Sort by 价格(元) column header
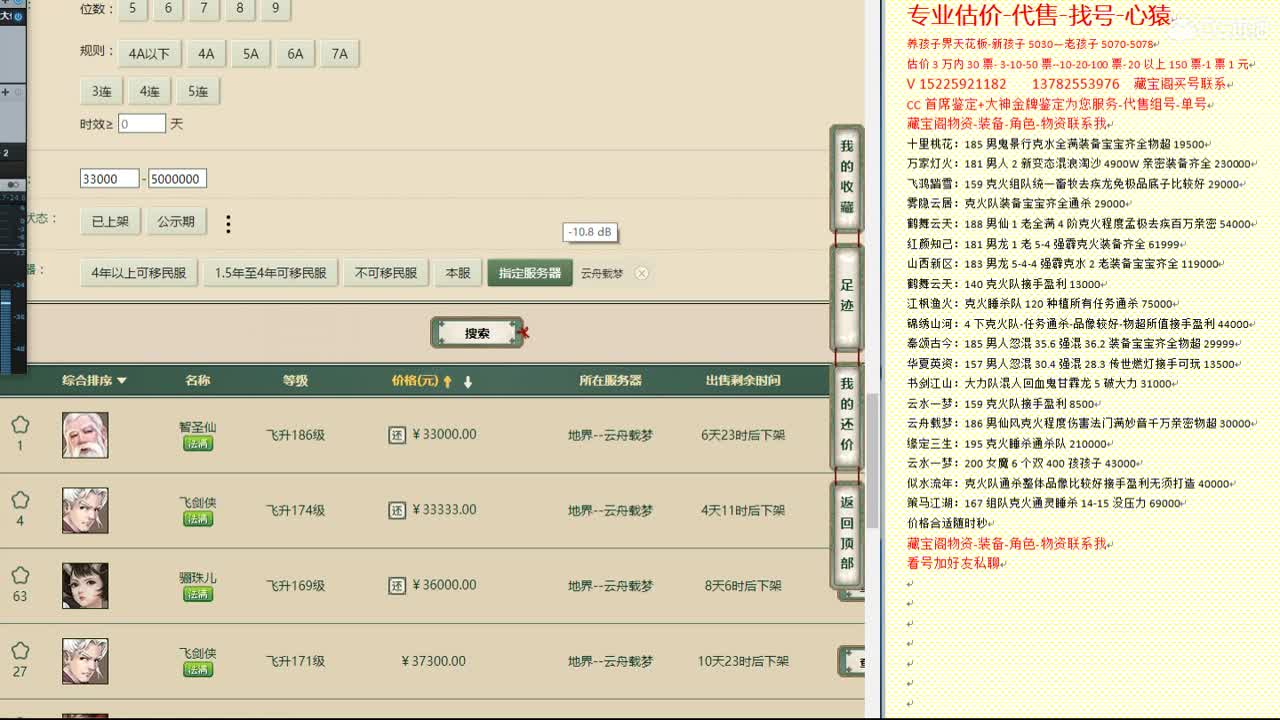This screenshot has height=720, width=1280. point(415,381)
